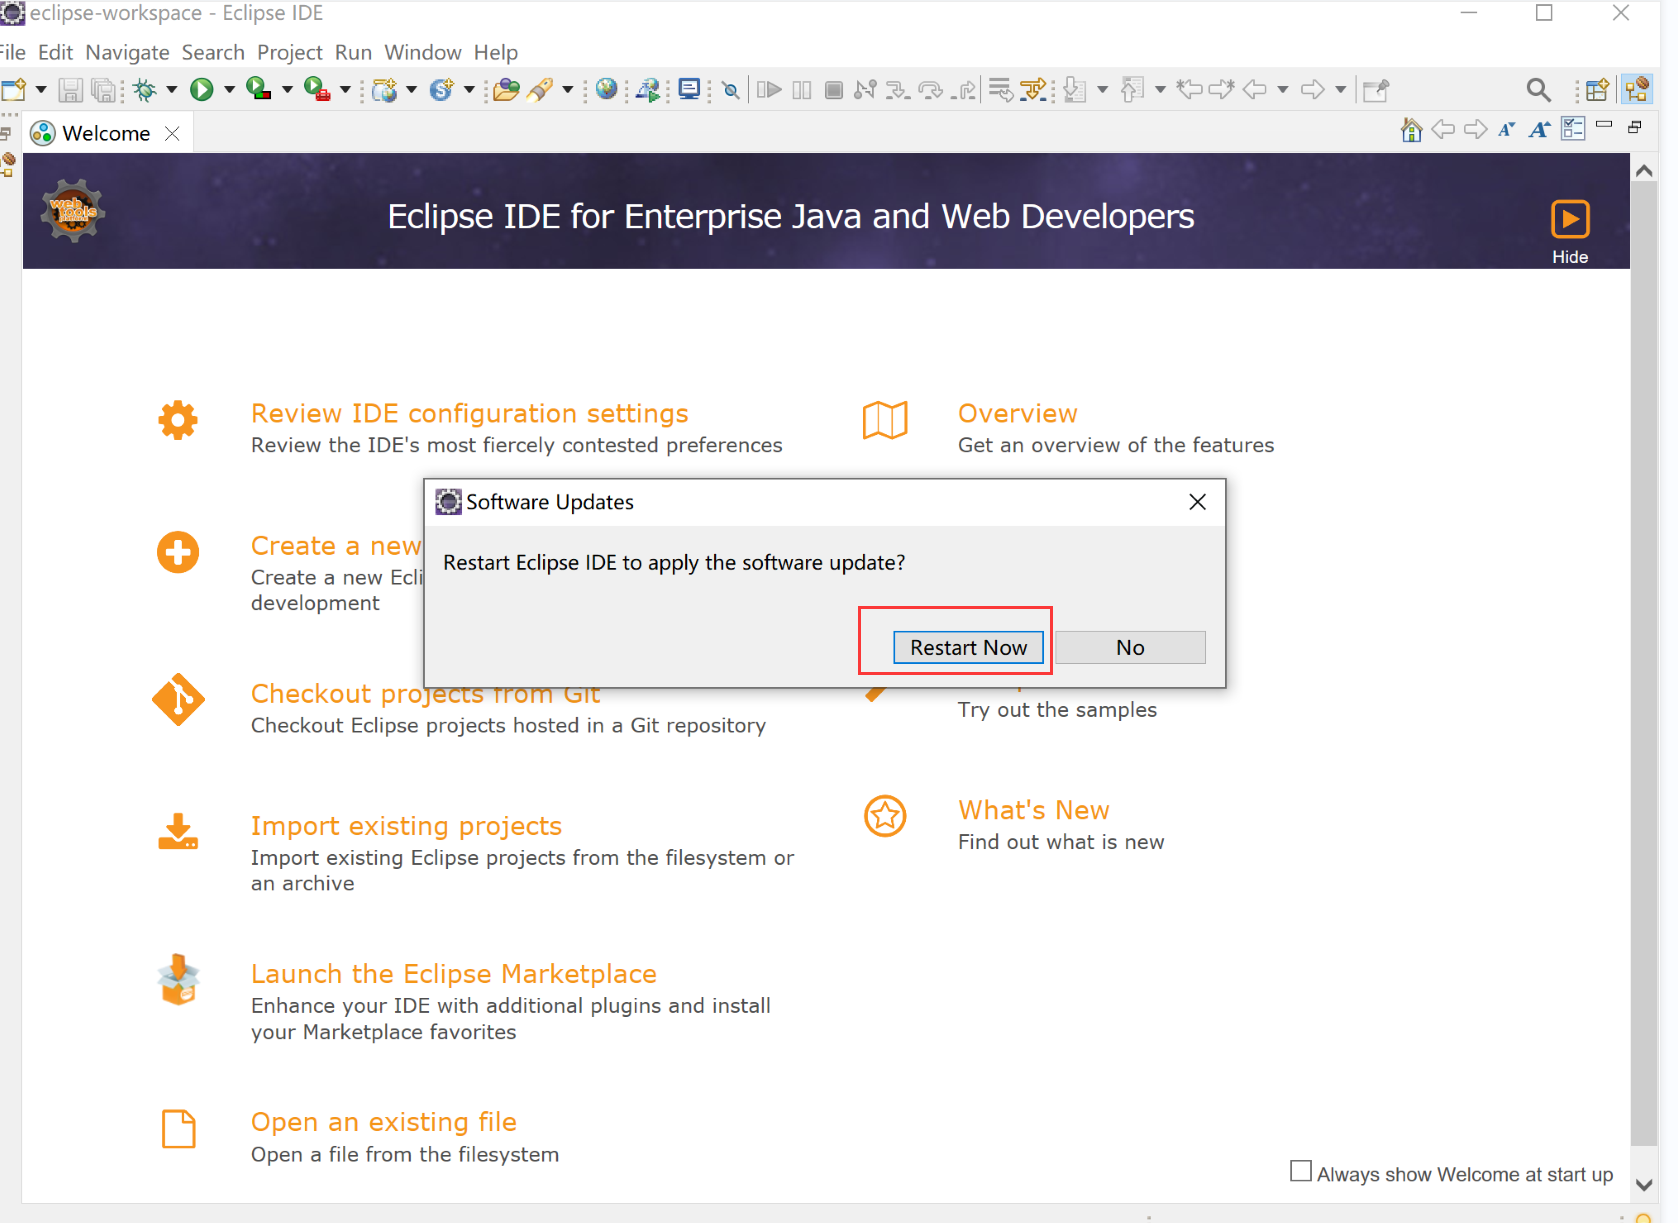Open the Window menu
Viewport: 1678px width, 1223px height.
pyautogui.click(x=423, y=52)
